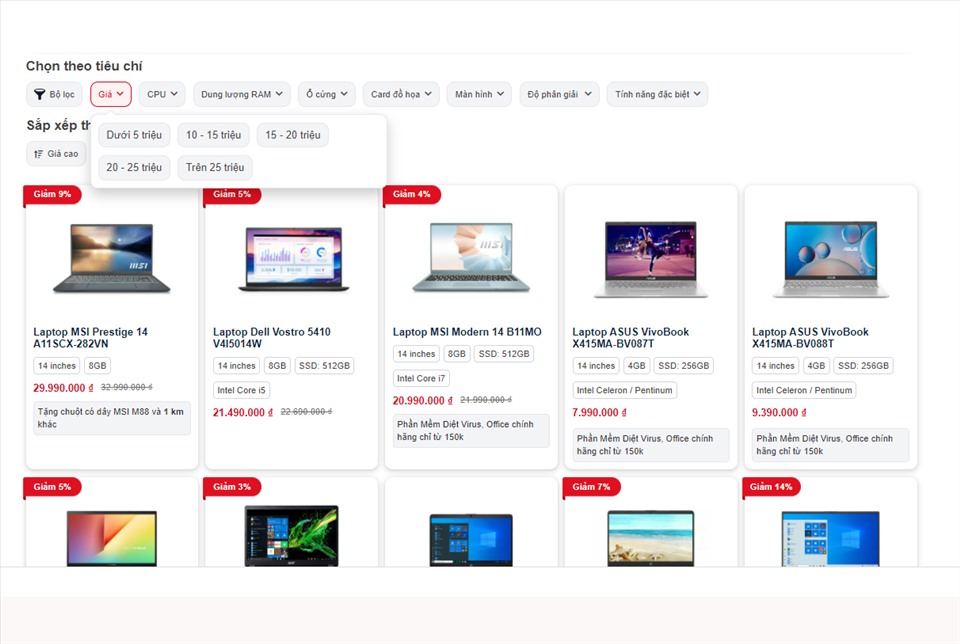Select the 15 - 20 triệu option
Screen dimensions: 960x644
pos(293,135)
